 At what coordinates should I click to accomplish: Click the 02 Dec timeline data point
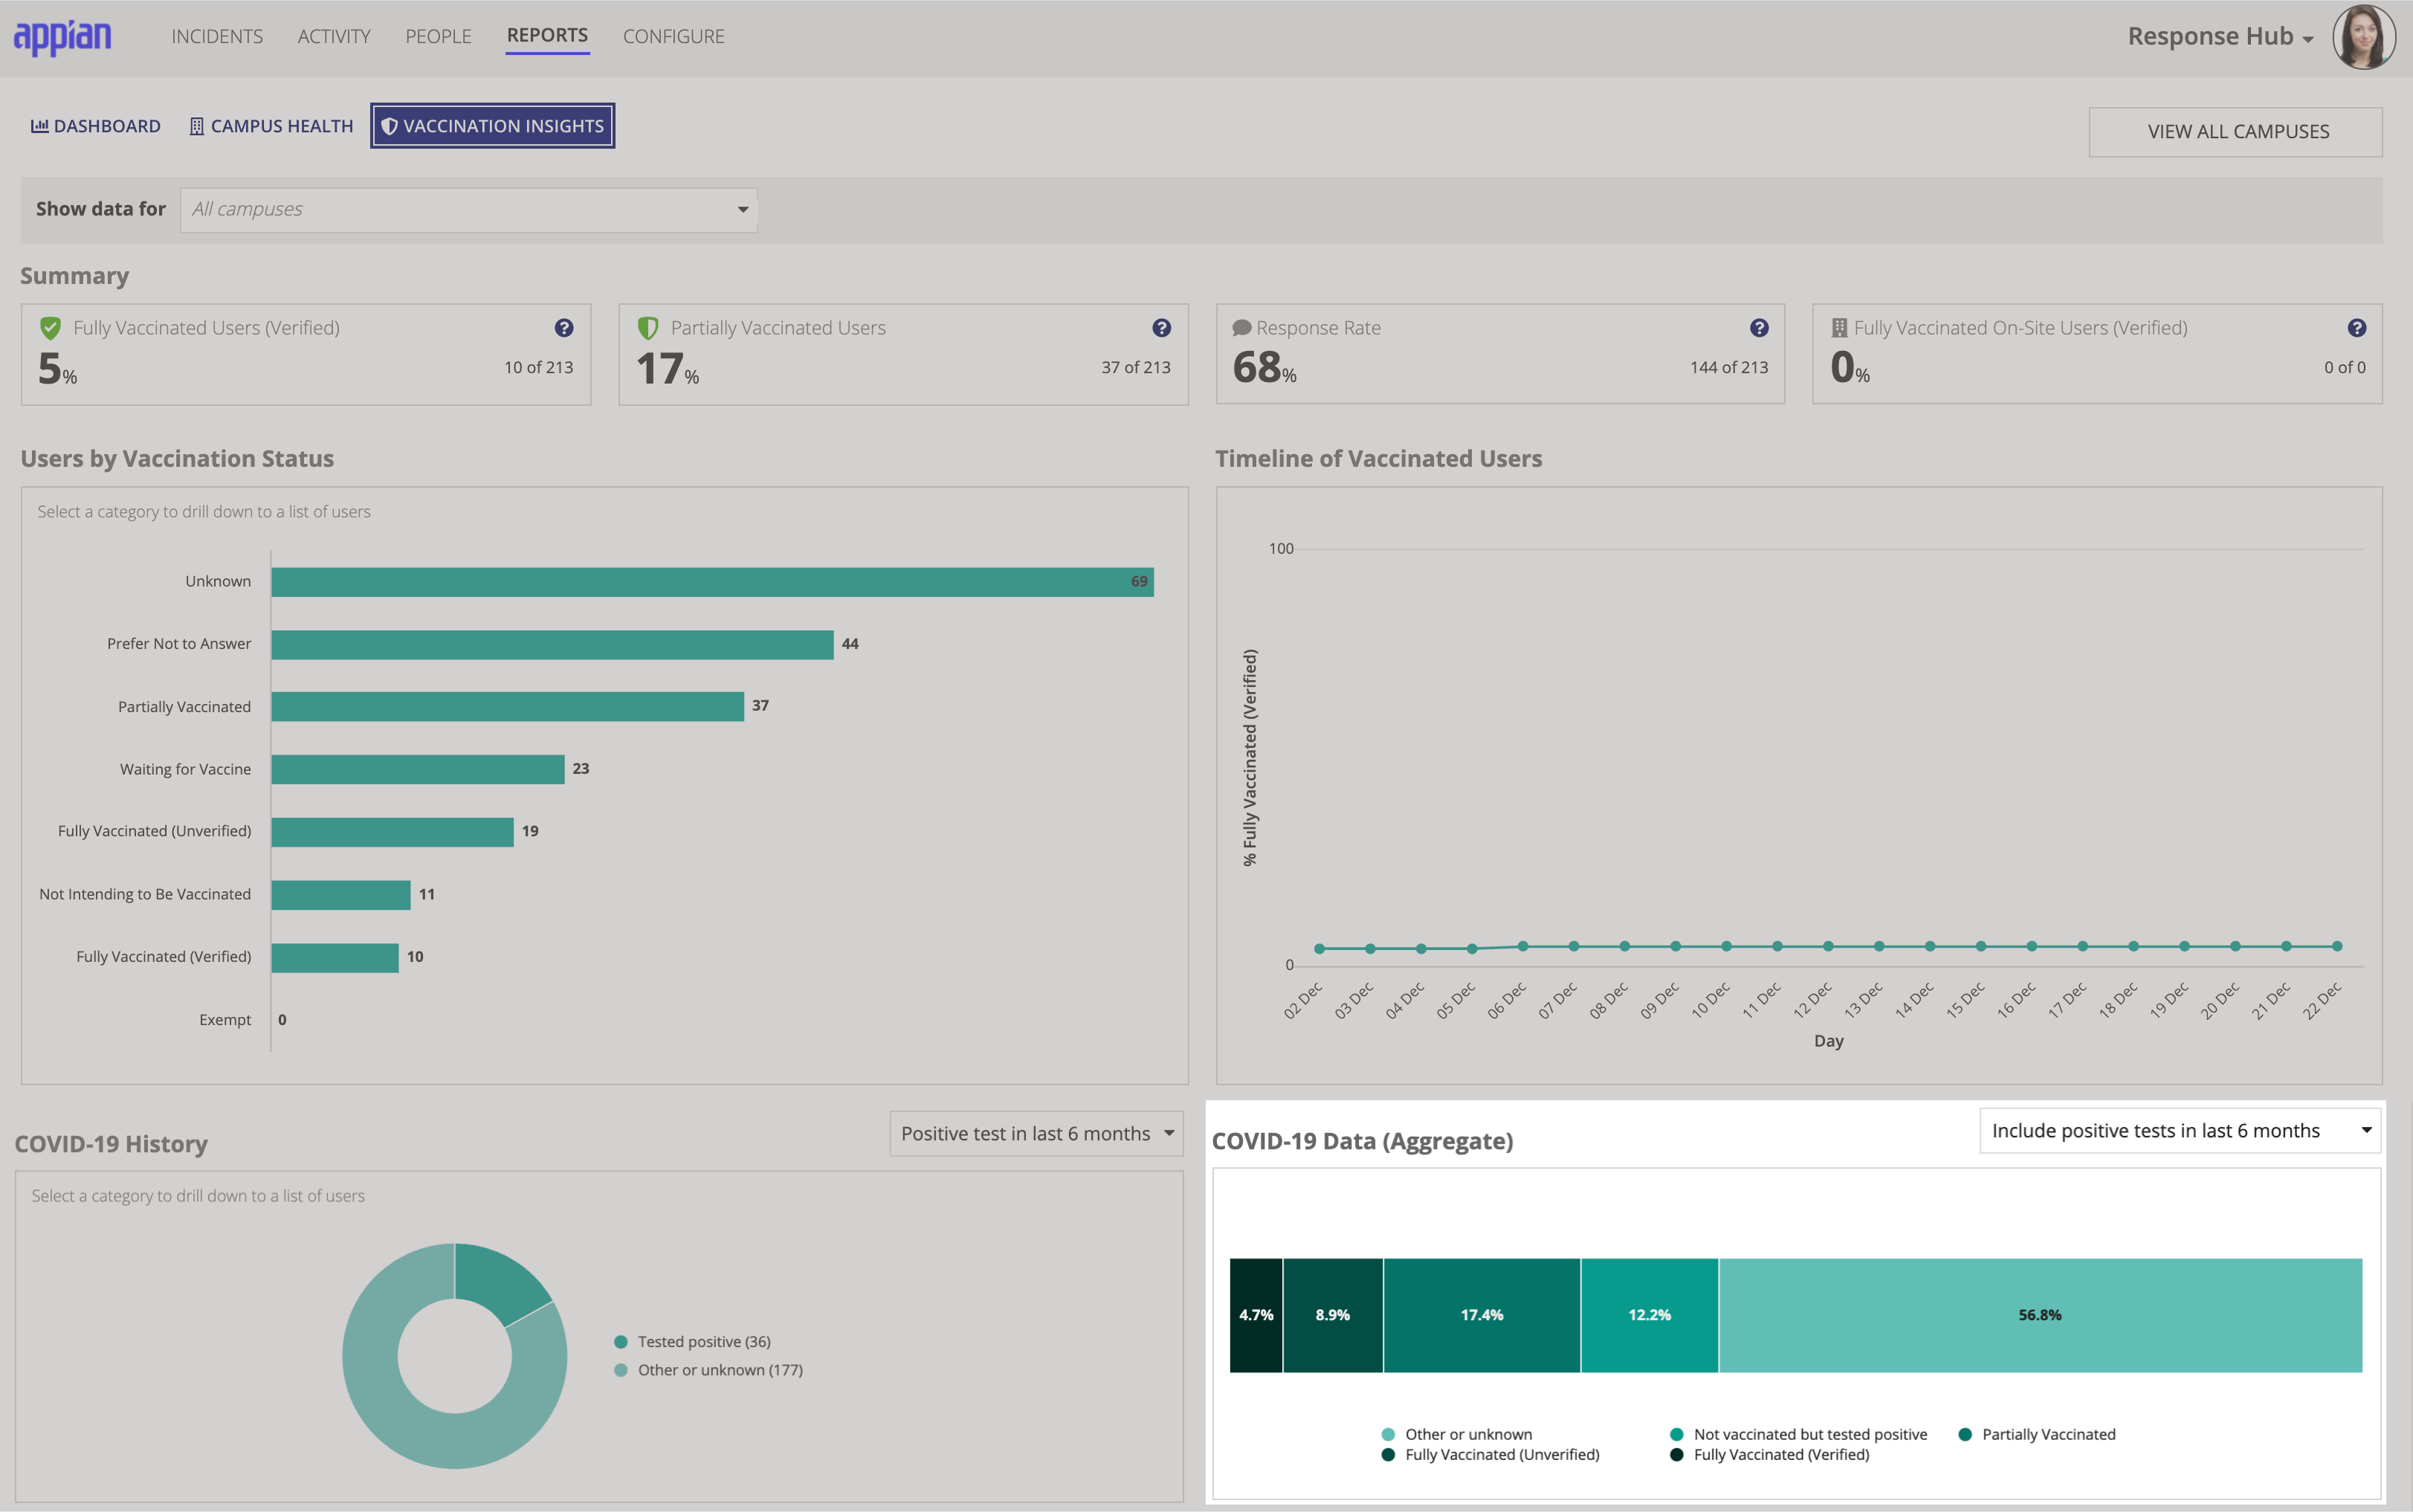(x=1319, y=948)
